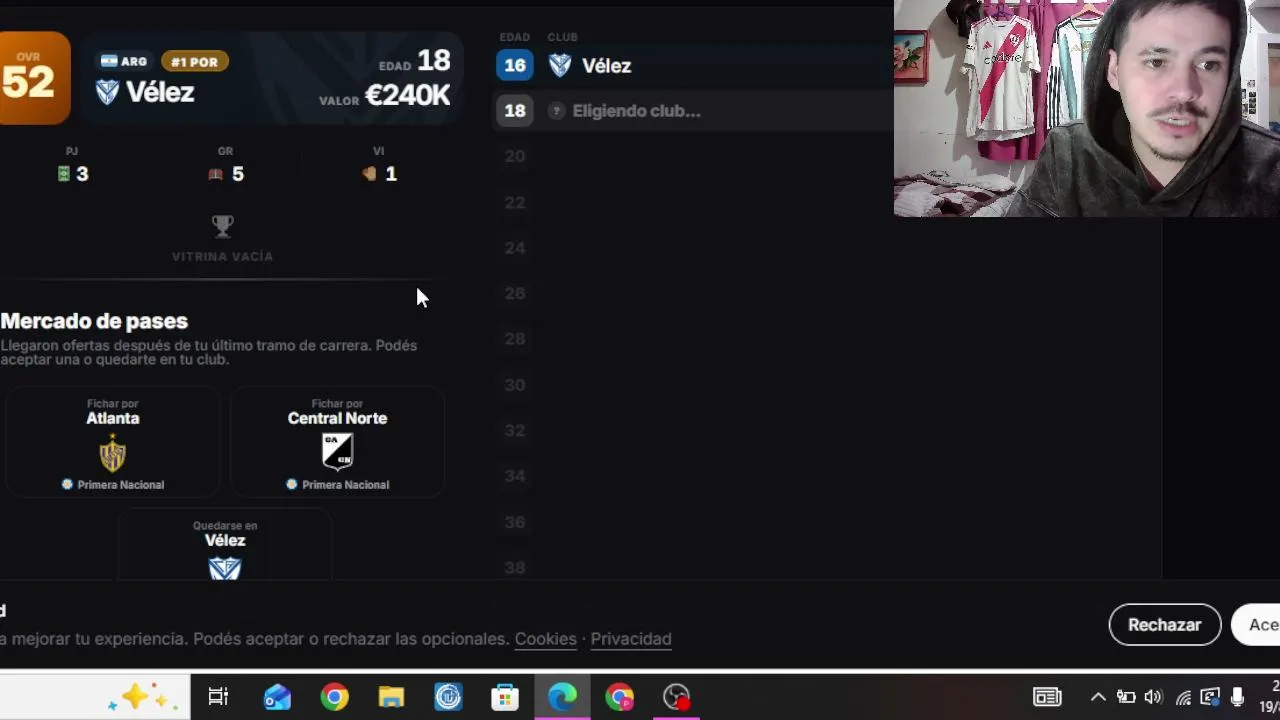Screen dimensions: 1280x720
Task: Open the Wi-Fi network tray icon
Action: point(1183,697)
